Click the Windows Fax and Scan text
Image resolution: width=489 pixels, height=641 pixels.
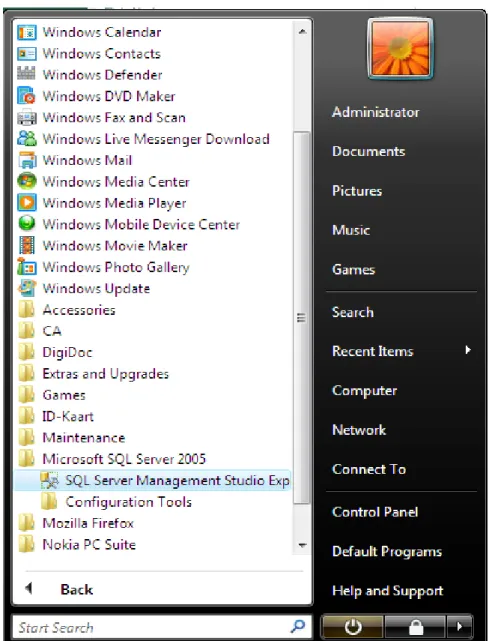114,118
